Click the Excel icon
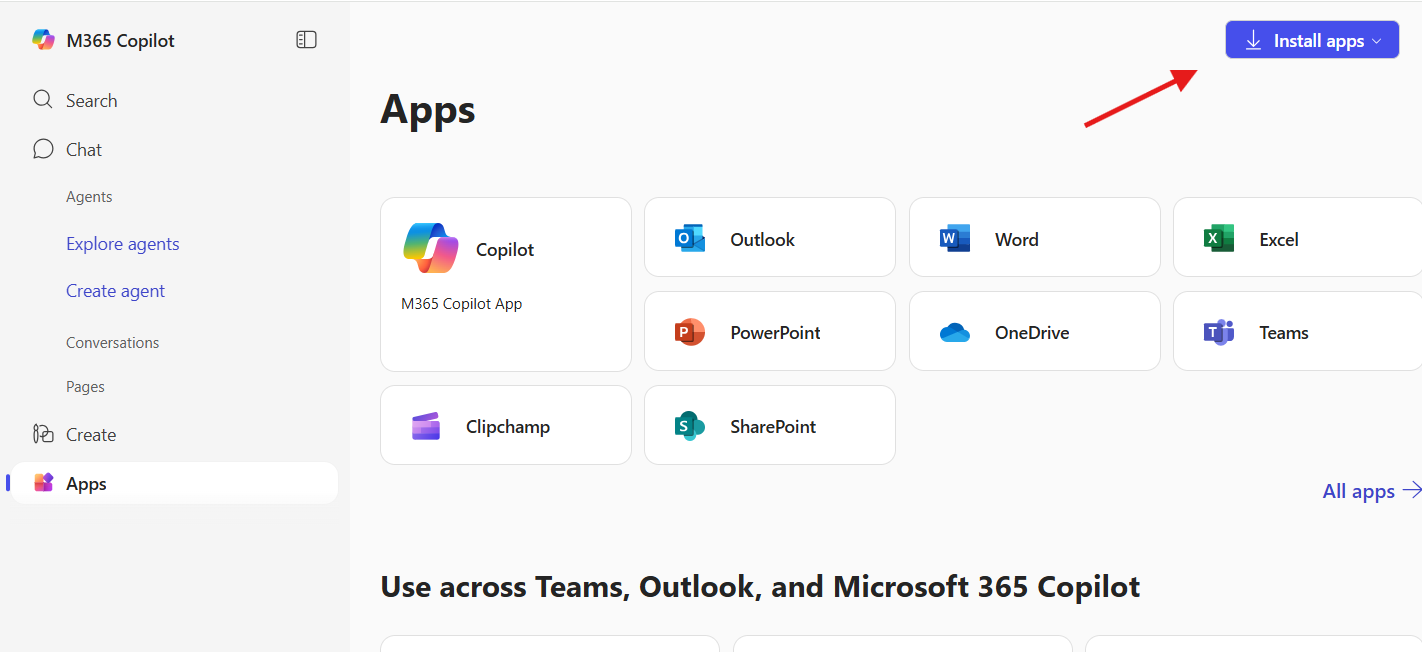 click(1219, 239)
